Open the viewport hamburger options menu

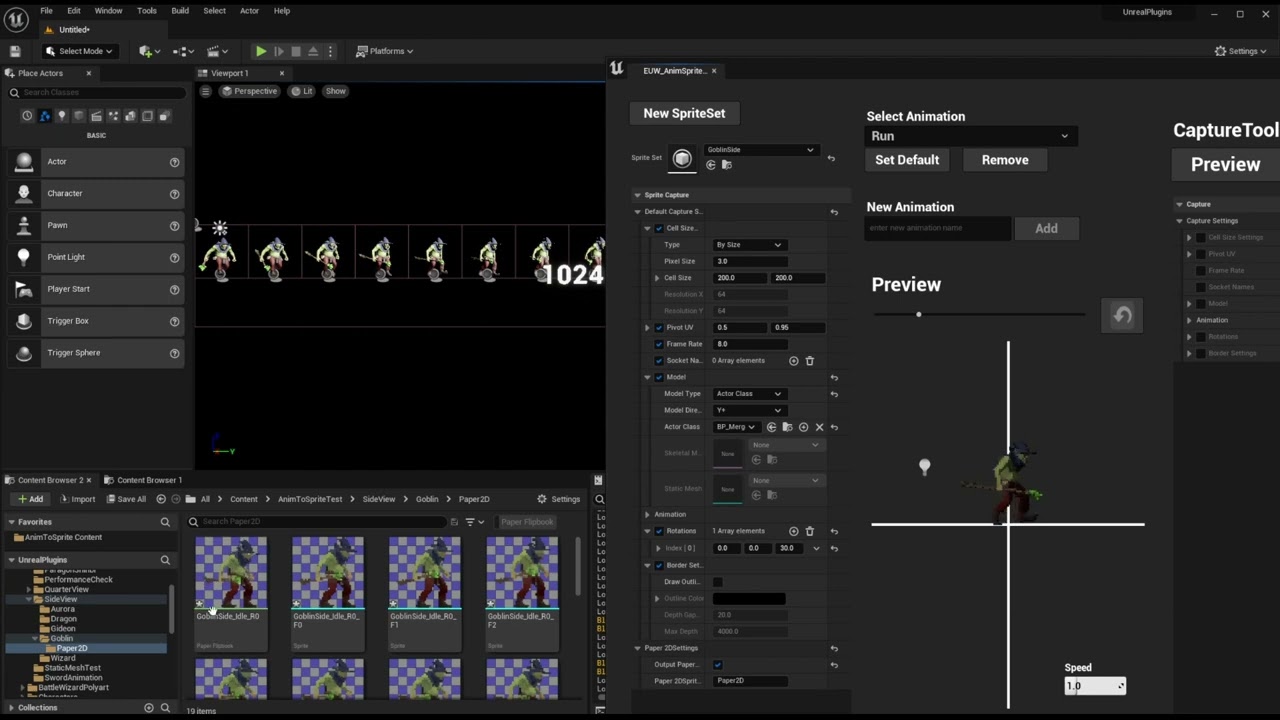pos(205,91)
